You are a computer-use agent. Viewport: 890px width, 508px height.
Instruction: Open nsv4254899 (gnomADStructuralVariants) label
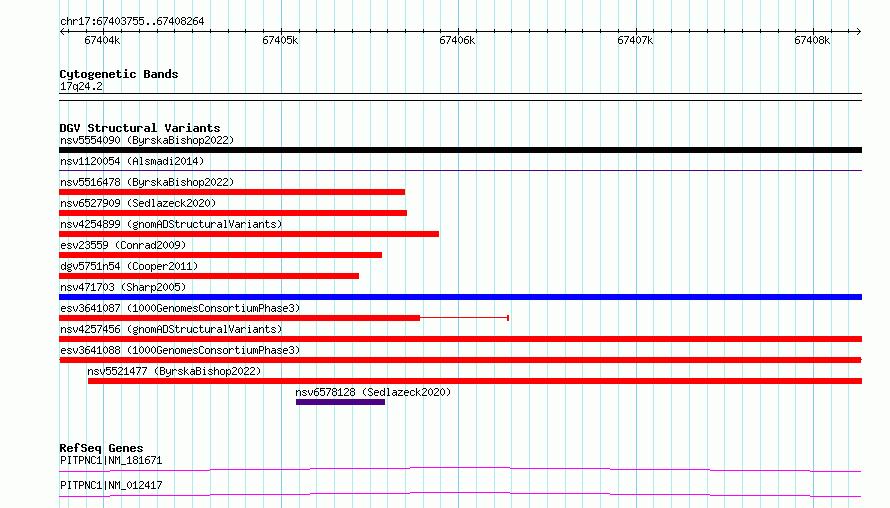click(x=171, y=224)
